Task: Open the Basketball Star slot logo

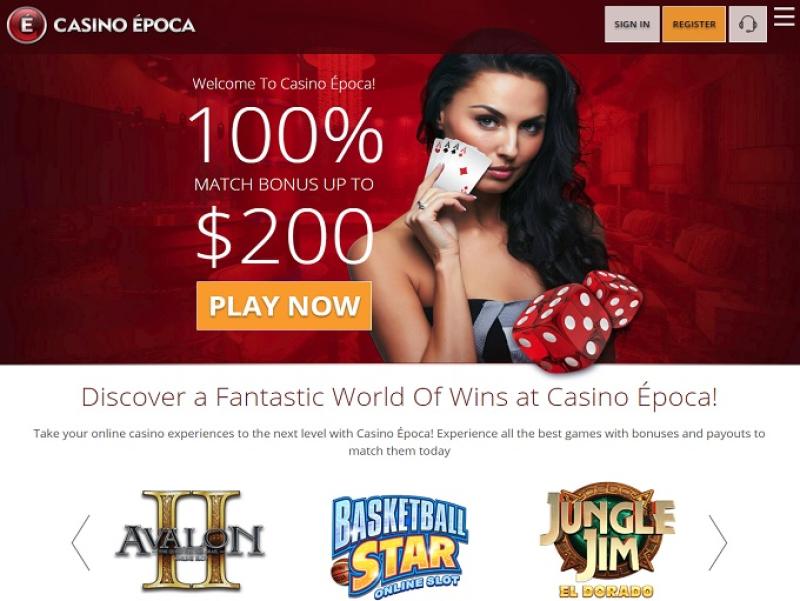Action: tap(399, 546)
